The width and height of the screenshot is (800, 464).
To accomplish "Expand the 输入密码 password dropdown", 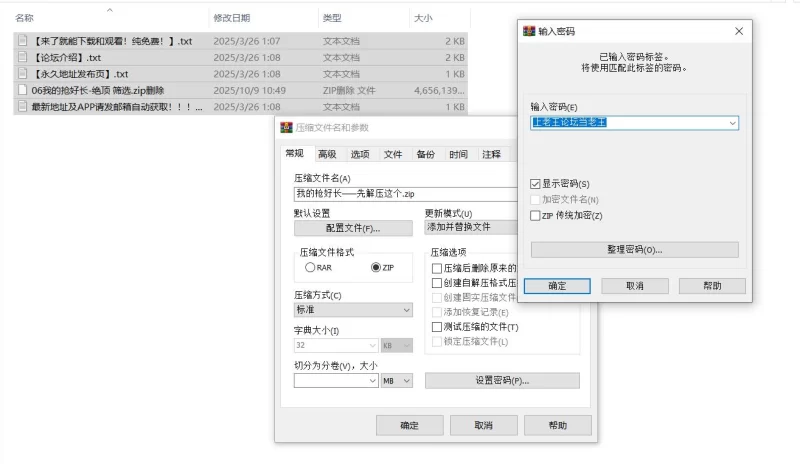I will pyautogui.click(x=733, y=123).
